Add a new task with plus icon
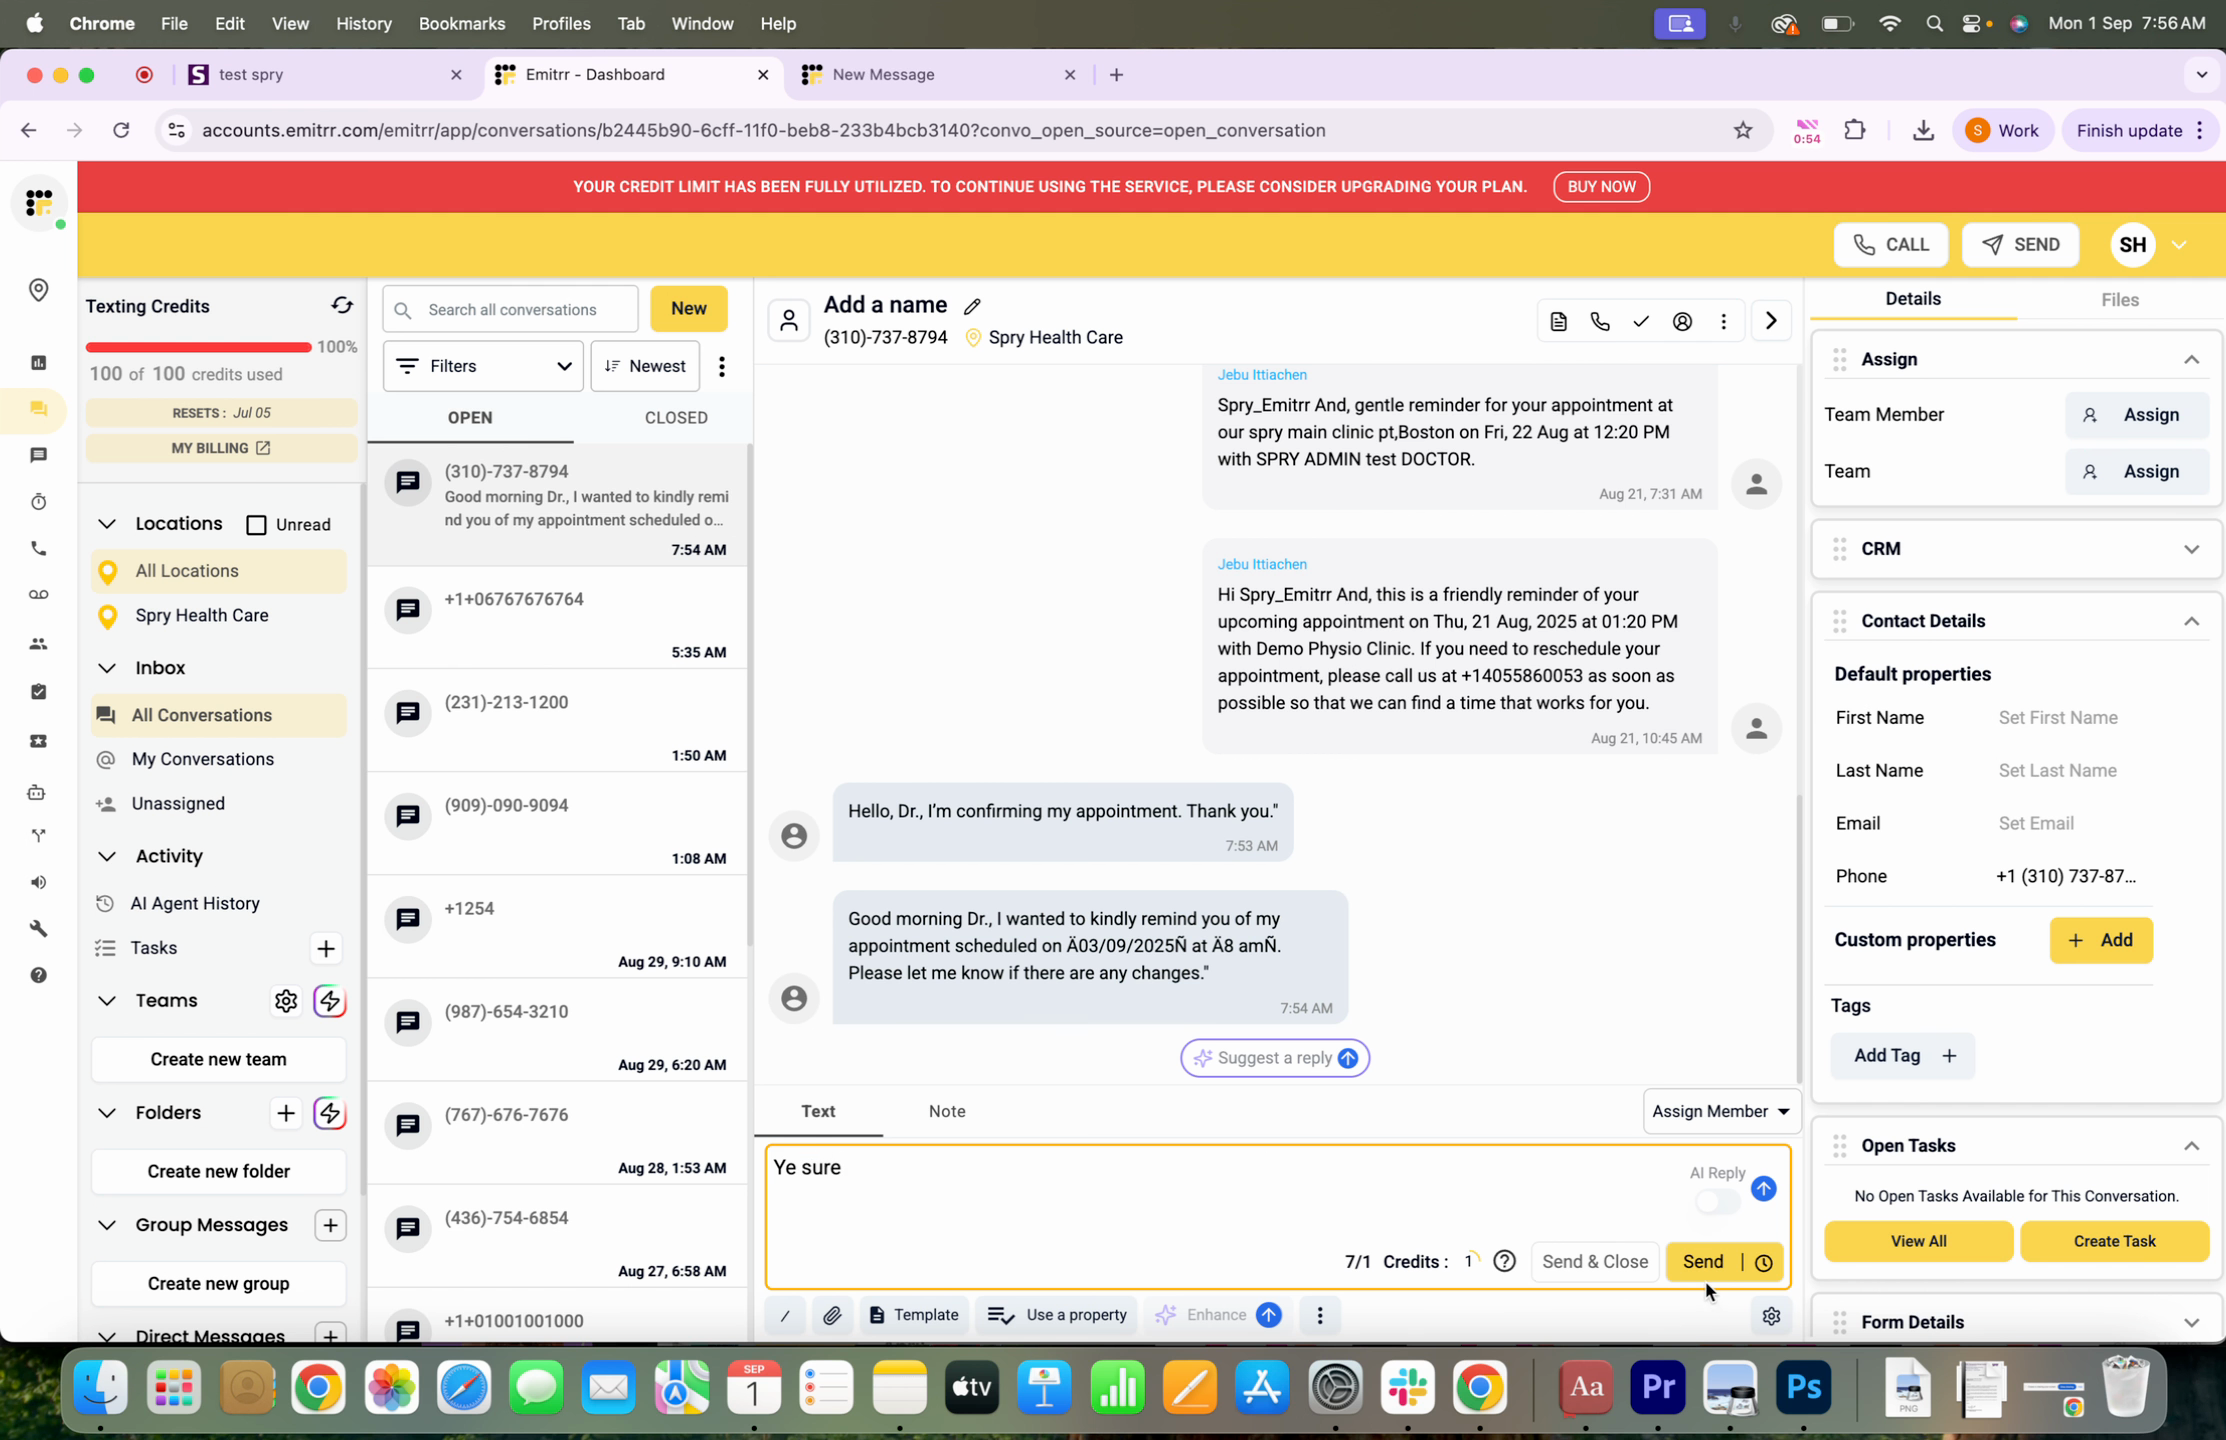This screenshot has height=1440, width=2226. pos(326,948)
